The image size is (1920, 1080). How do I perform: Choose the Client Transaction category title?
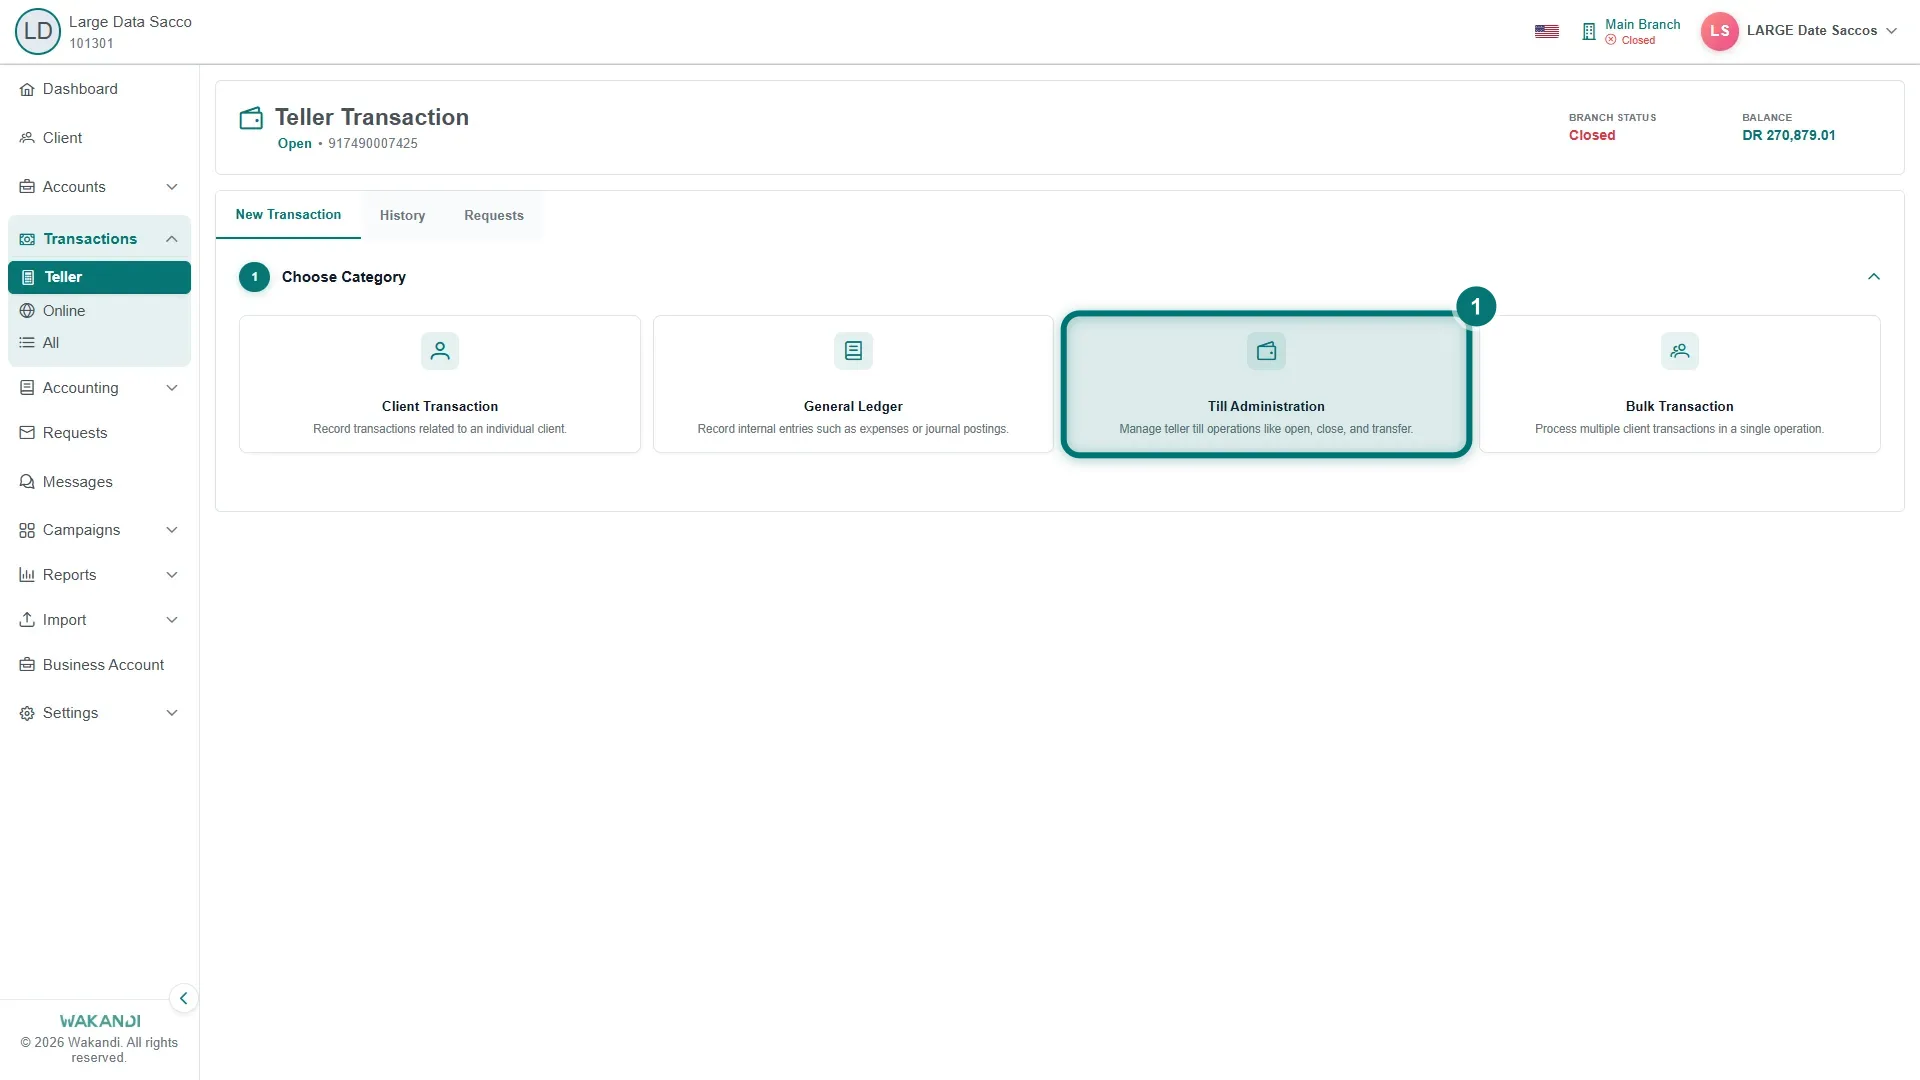pos(440,406)
